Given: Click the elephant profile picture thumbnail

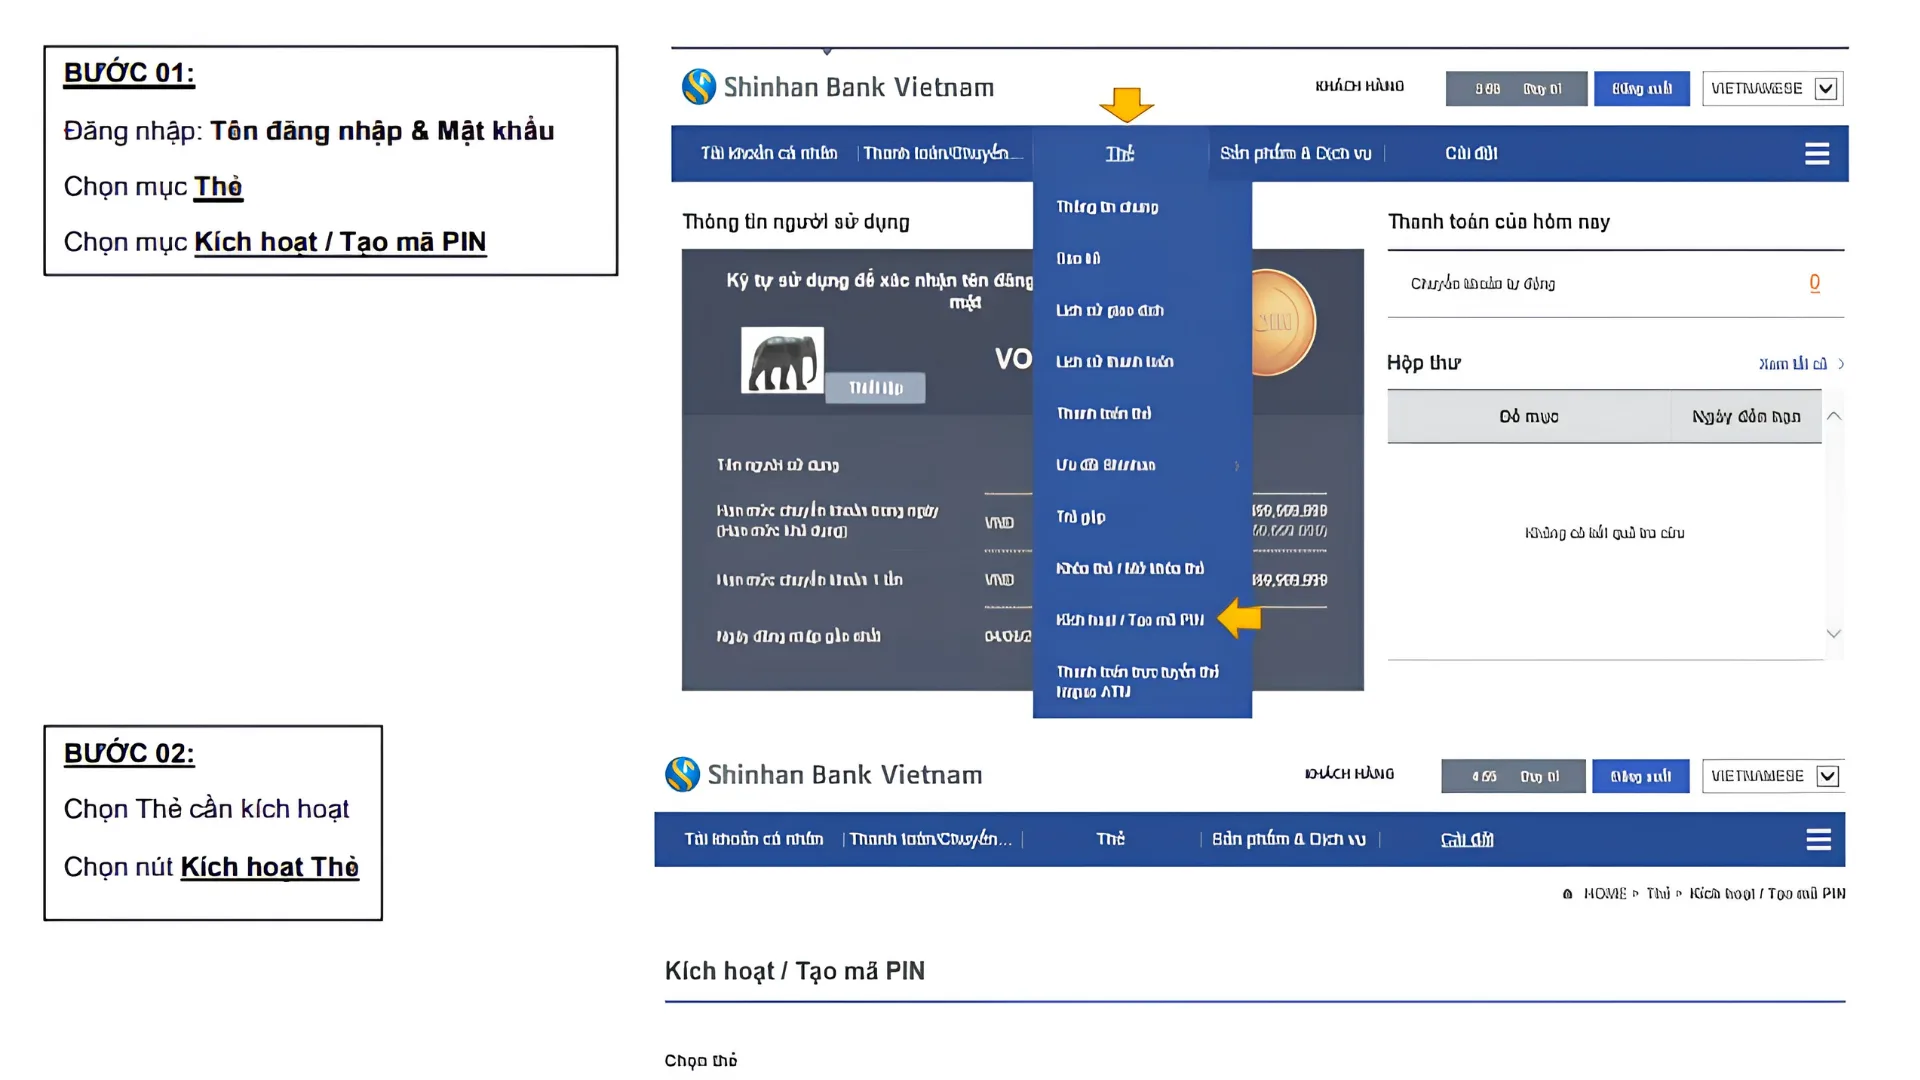Looking at the screenshot, I should coord(782,360).
